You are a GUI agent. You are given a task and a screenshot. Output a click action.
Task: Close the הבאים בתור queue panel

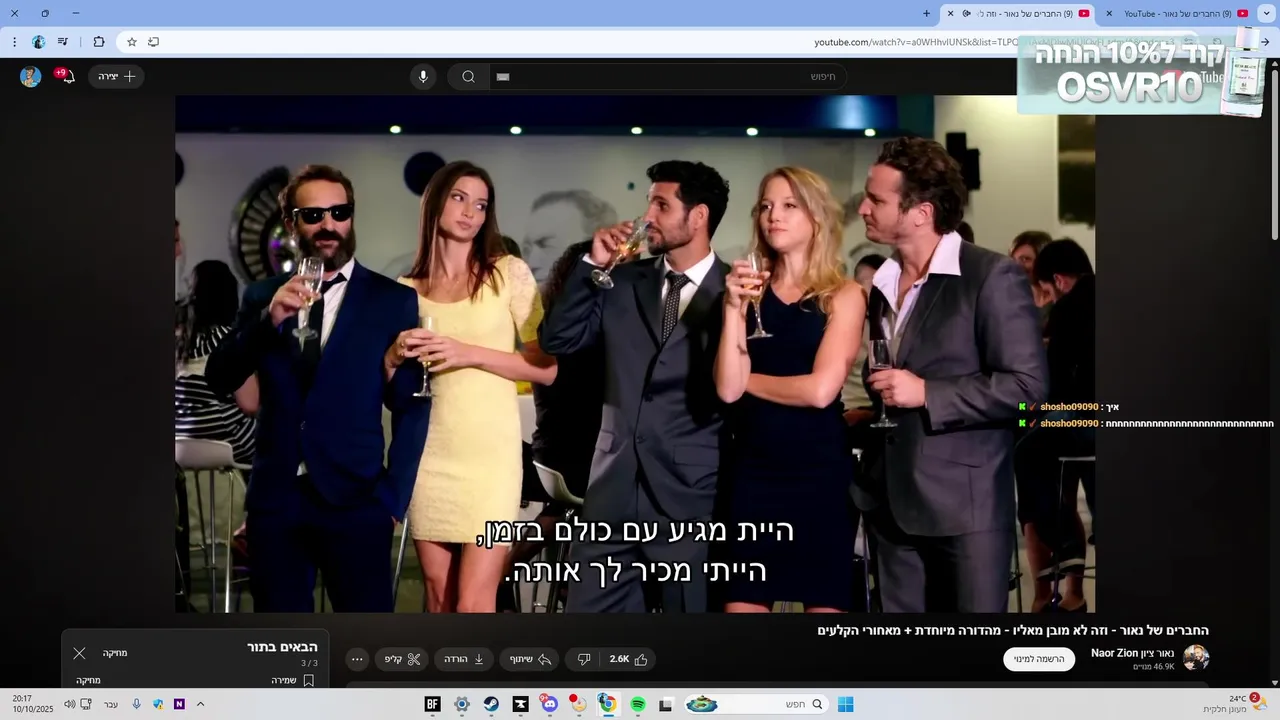tap(79, 653)
